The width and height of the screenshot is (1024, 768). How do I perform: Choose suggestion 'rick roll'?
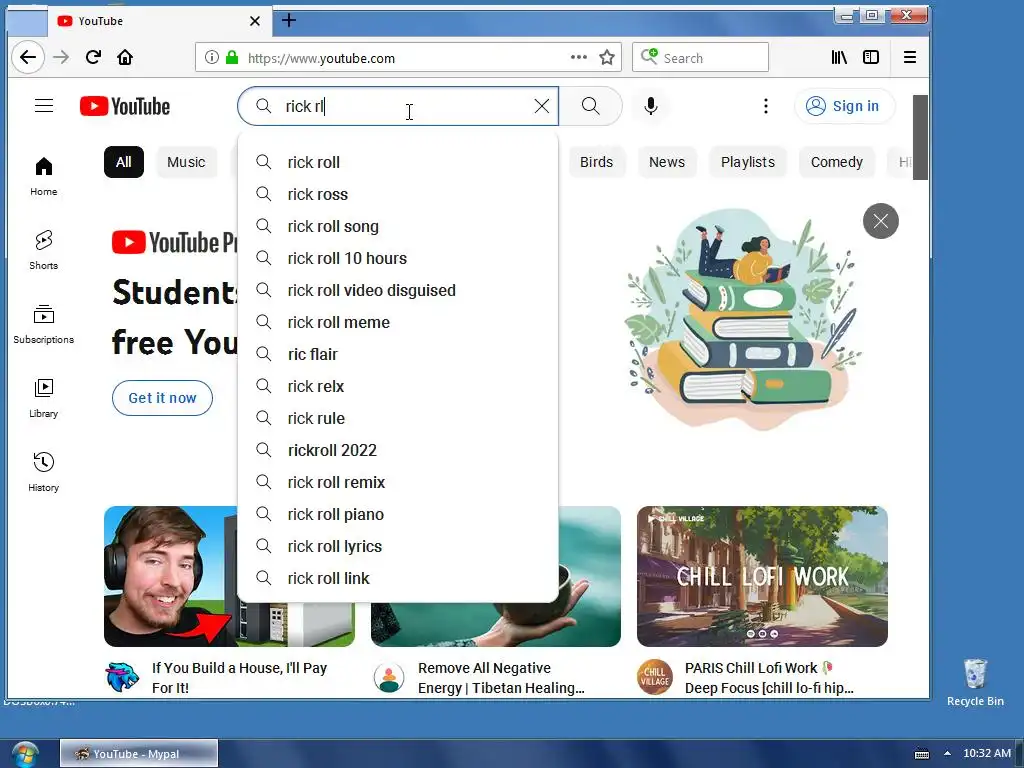[x=398, y=162]
